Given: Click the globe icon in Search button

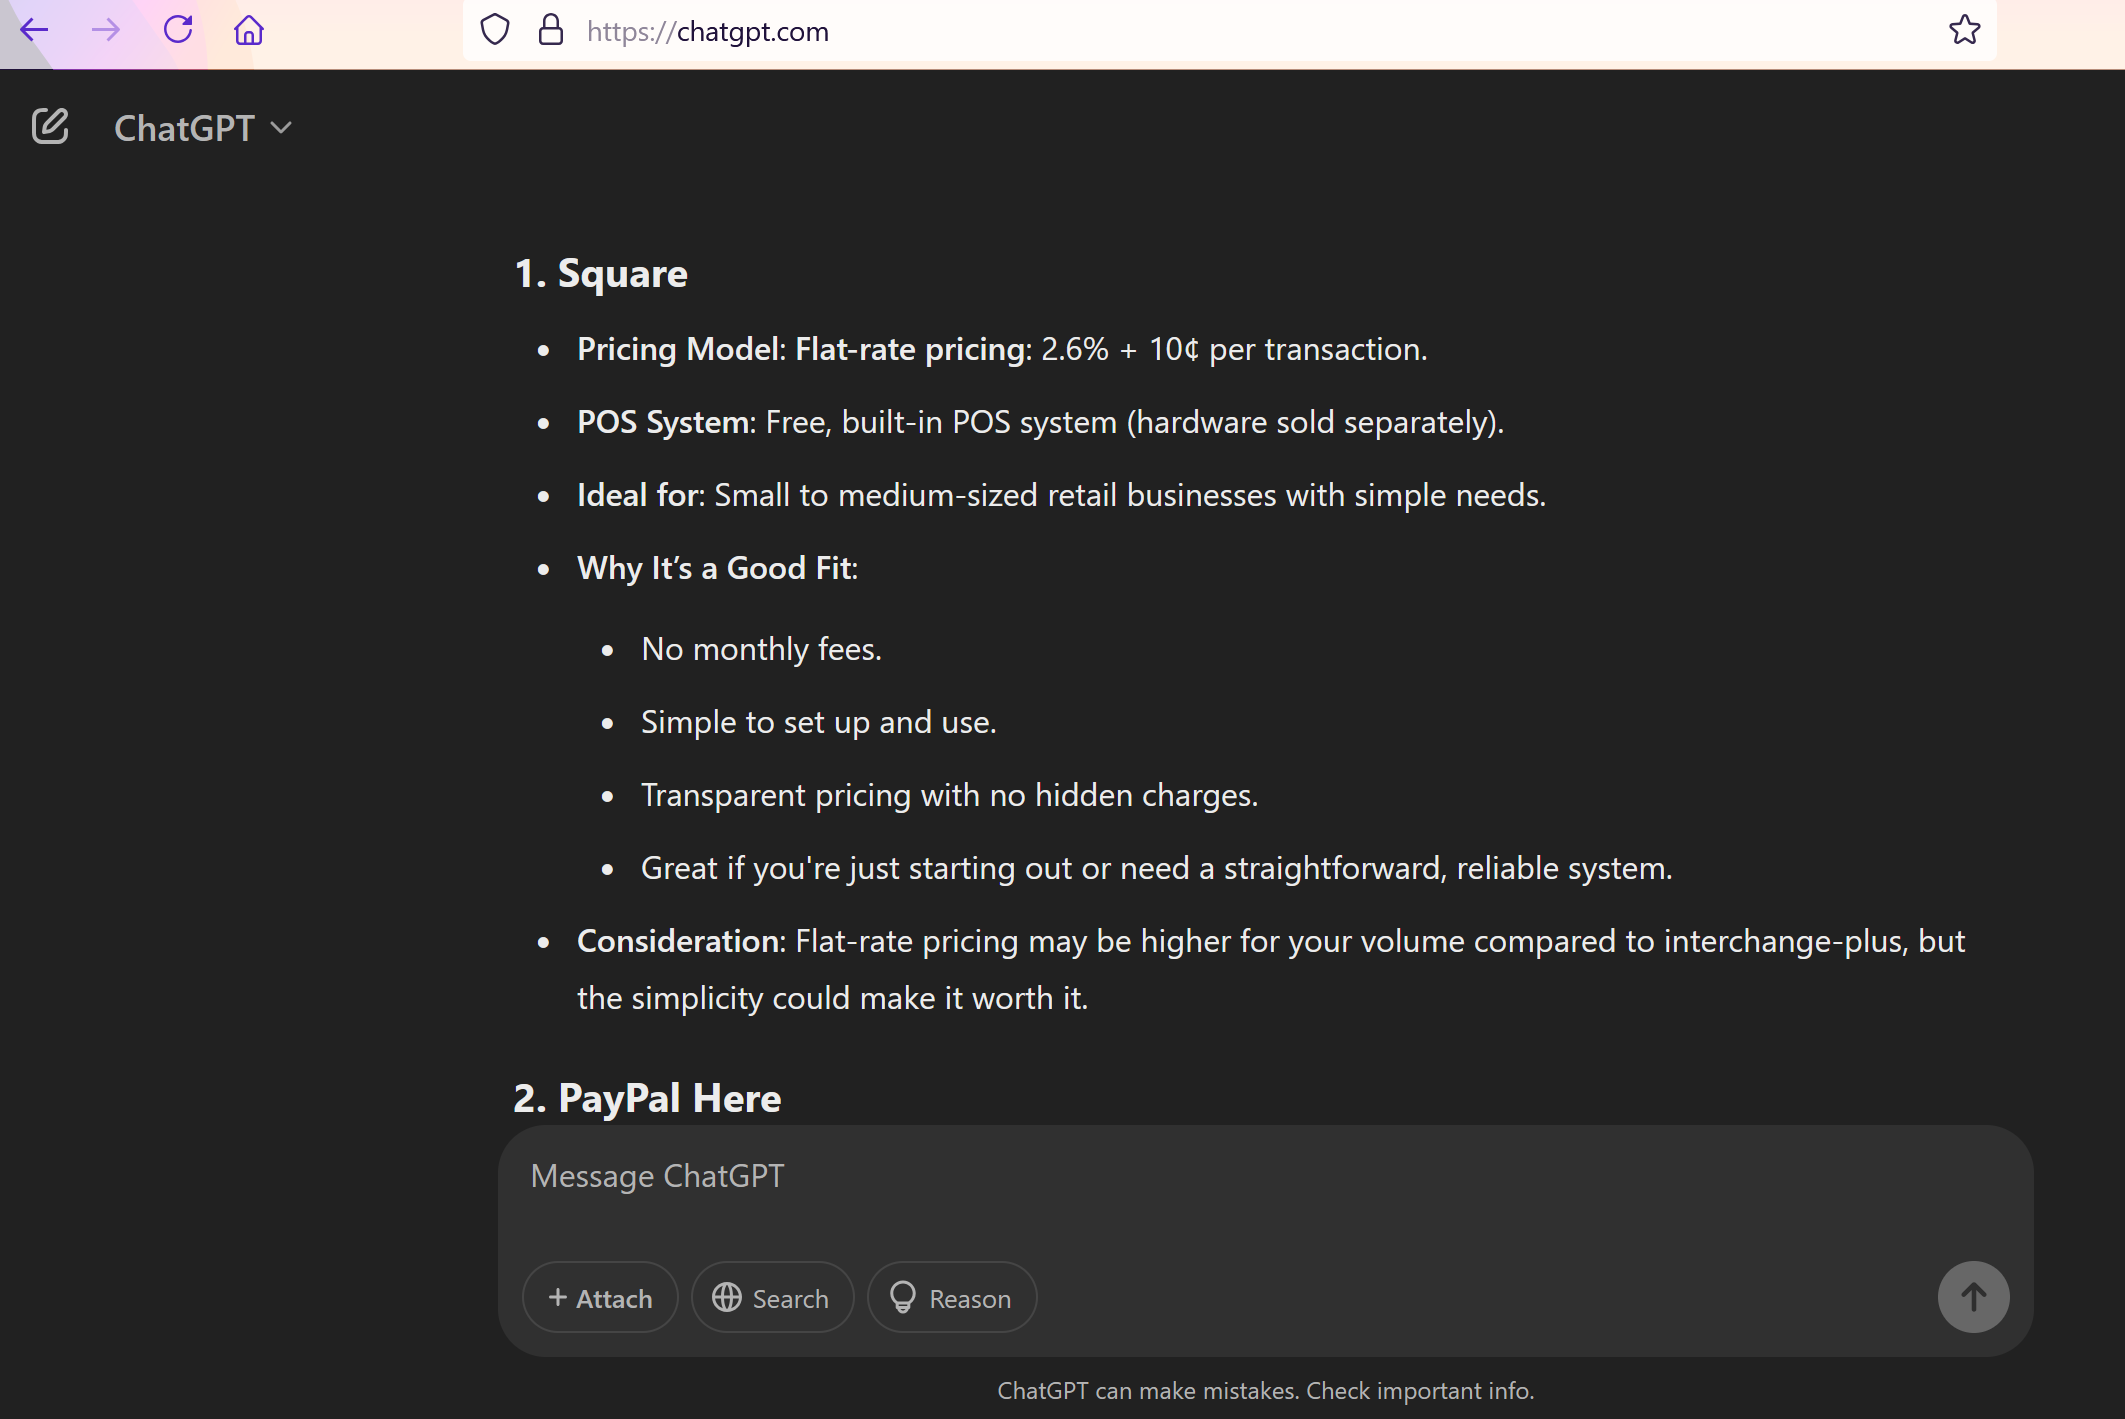Looking at the screenshot, I should (x=727, y=1297).
